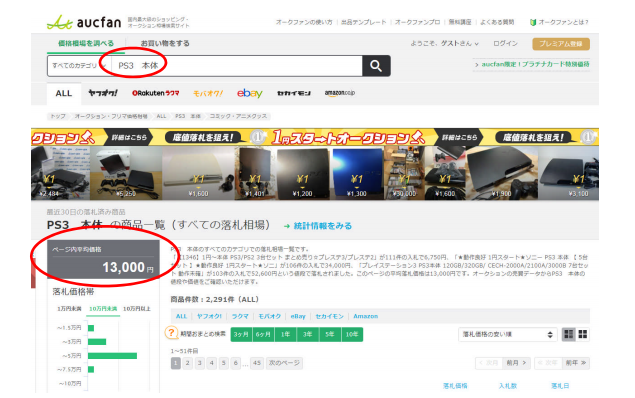Switch to grid view layout icon
This screenshot has width=635, height=398.
(x=583, y=334)
